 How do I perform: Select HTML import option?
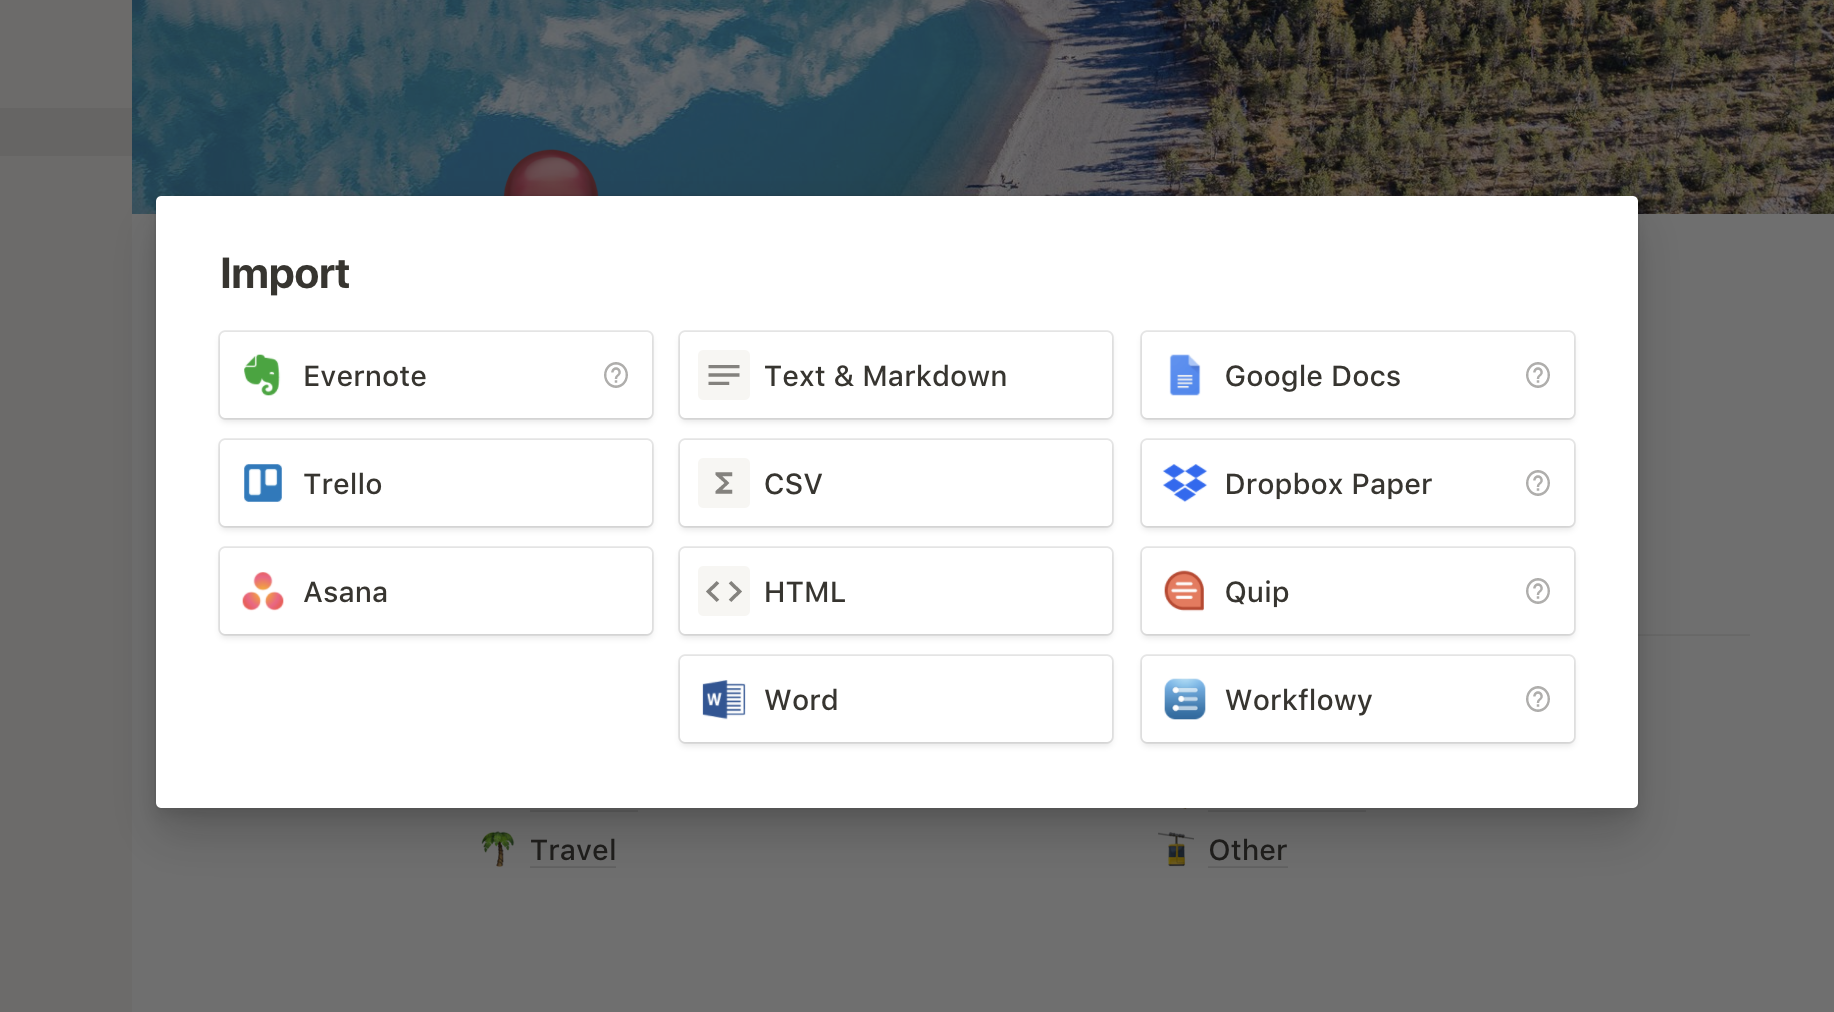(x=896, y=591)
